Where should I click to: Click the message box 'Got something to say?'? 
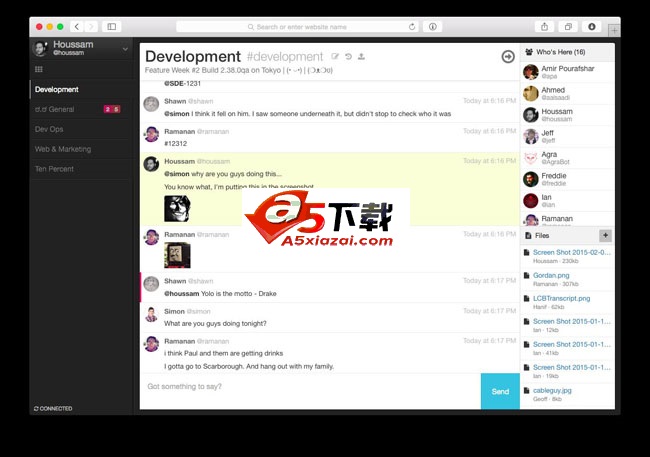310,391
